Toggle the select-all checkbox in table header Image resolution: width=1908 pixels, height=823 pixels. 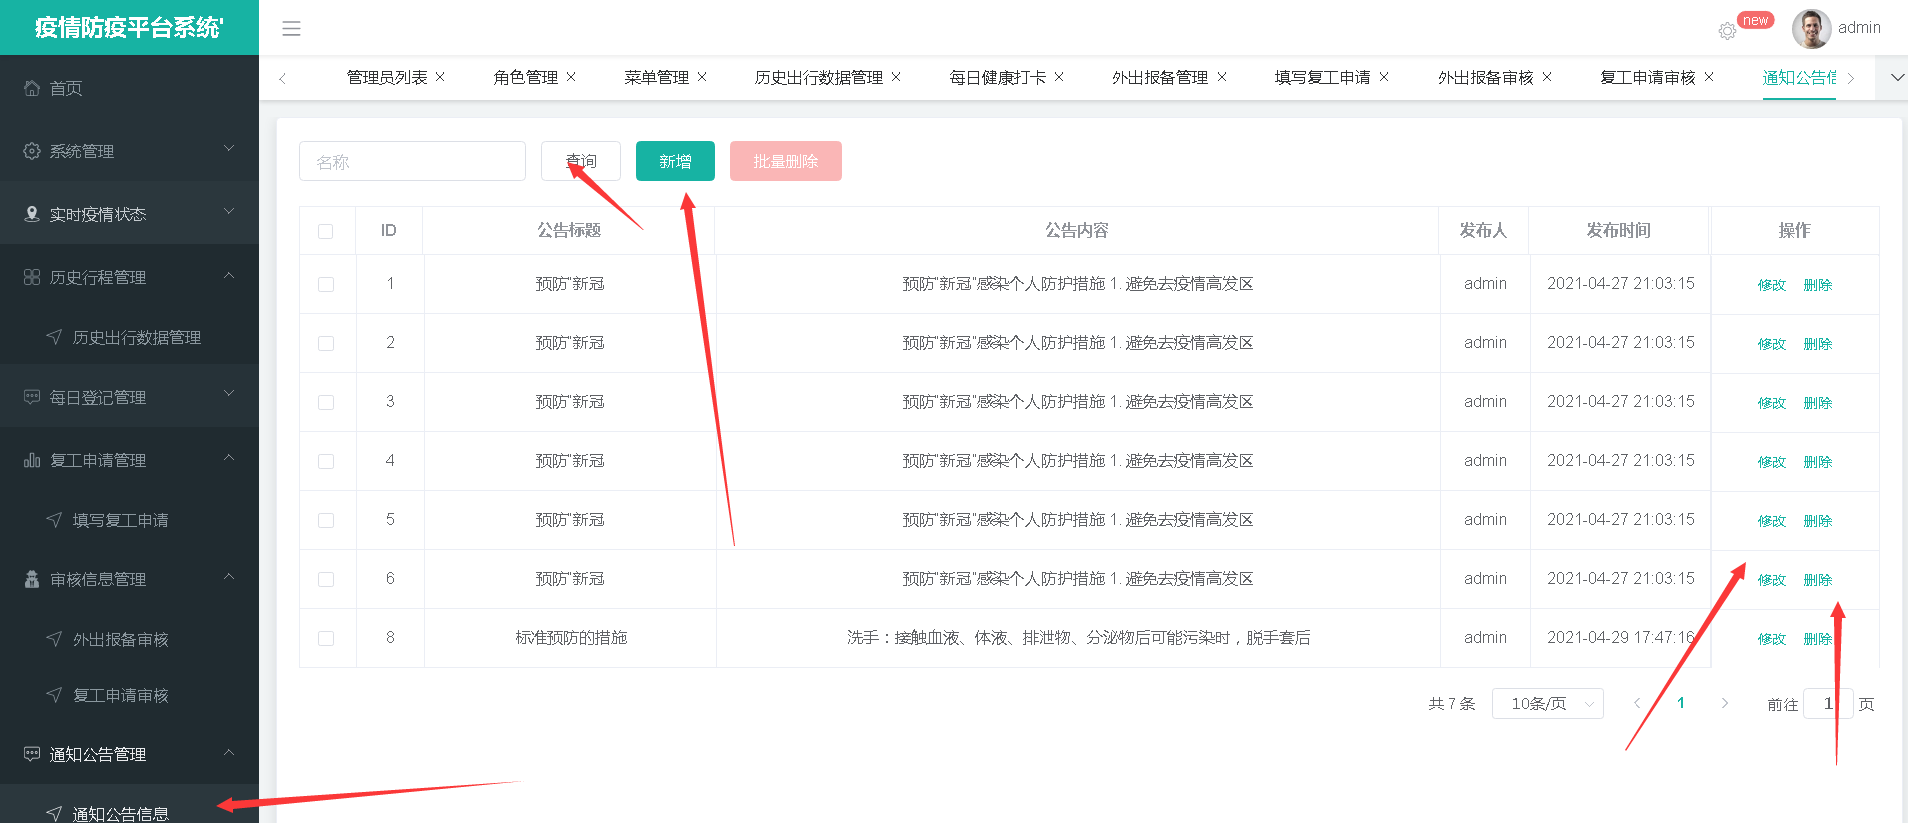326,231
